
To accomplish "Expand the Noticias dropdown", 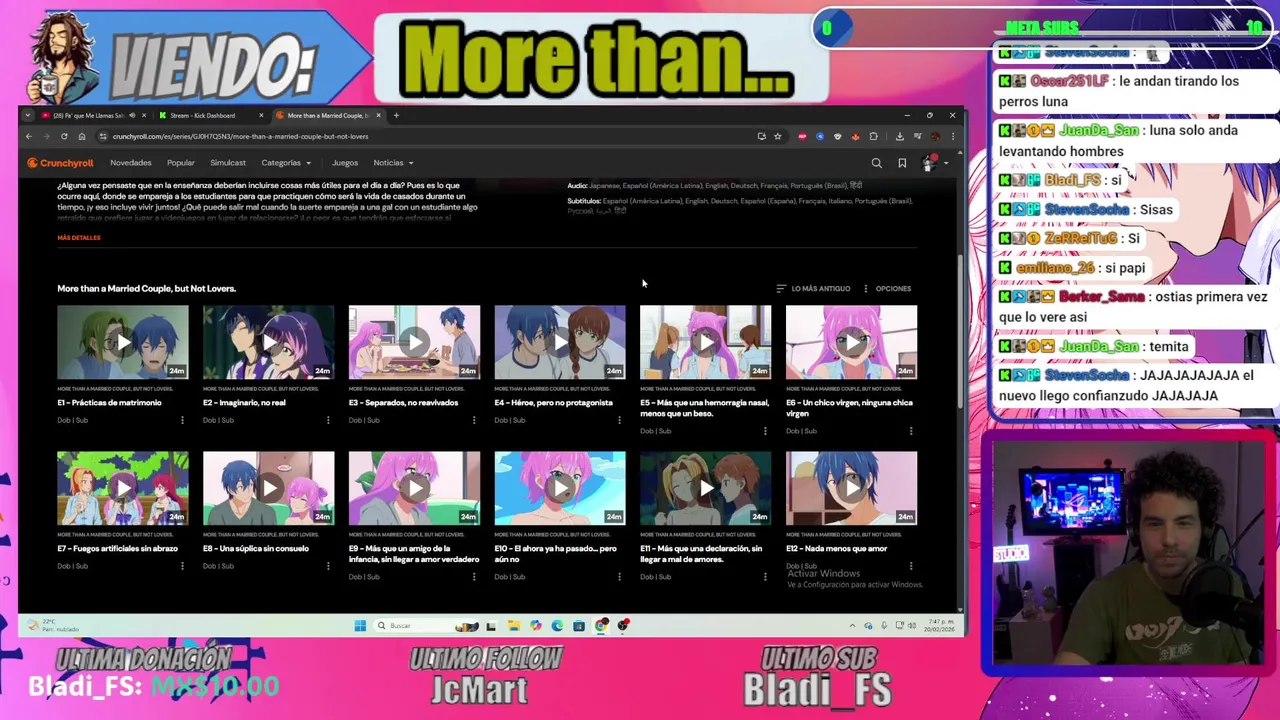I will tap(393, 163).
